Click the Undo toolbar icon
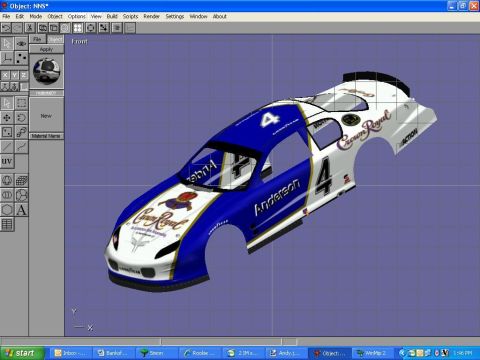 6,28
